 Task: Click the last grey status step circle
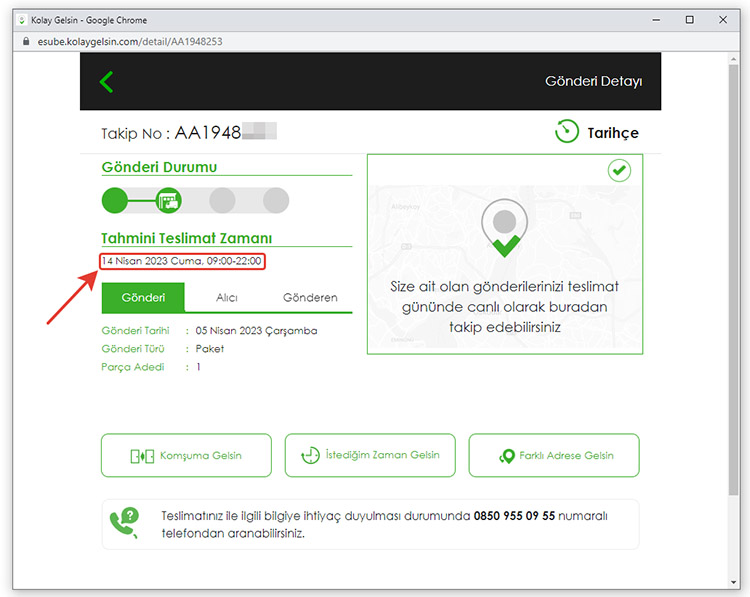276,200
